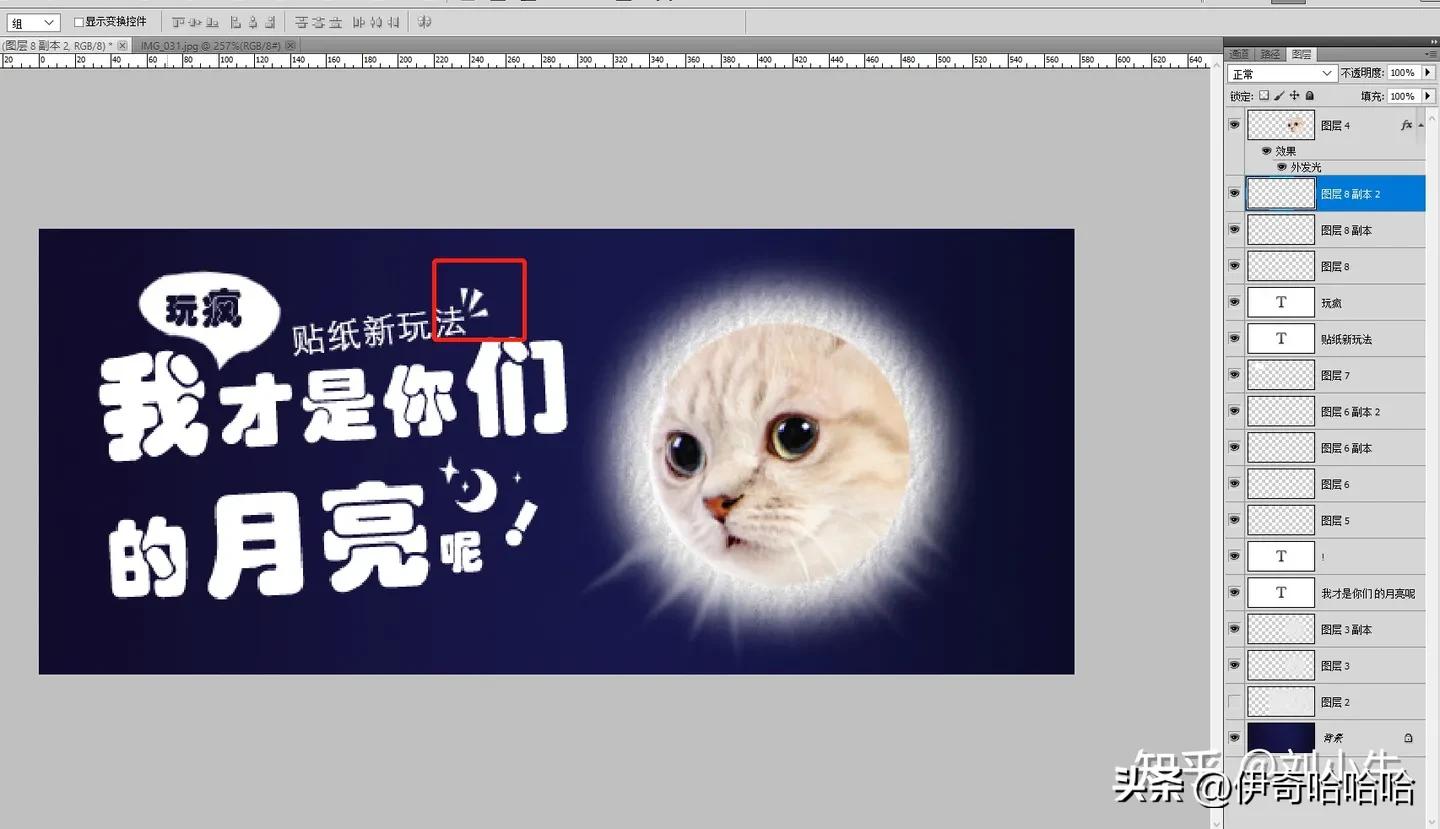Open the 不透明度 slider arrow
Viewport: 1440px width, 829px height.
(x=1428, y=72)
